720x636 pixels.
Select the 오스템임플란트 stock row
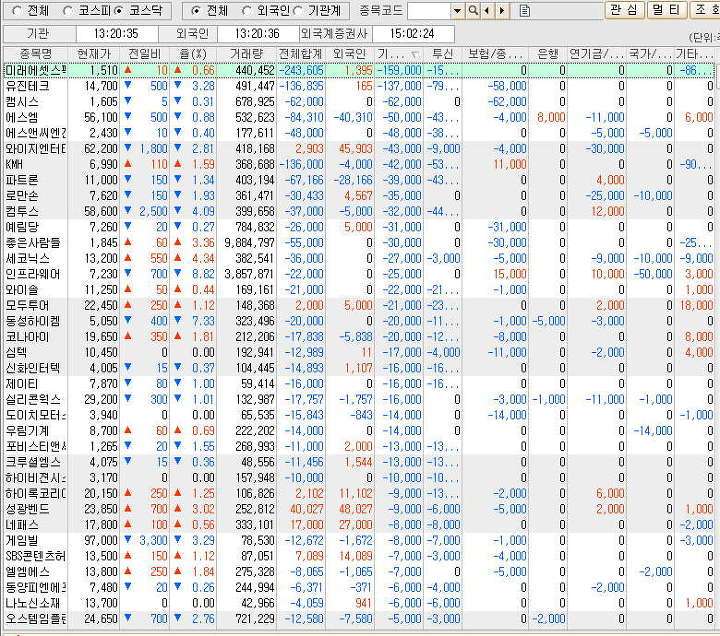(x=359, y=619)
